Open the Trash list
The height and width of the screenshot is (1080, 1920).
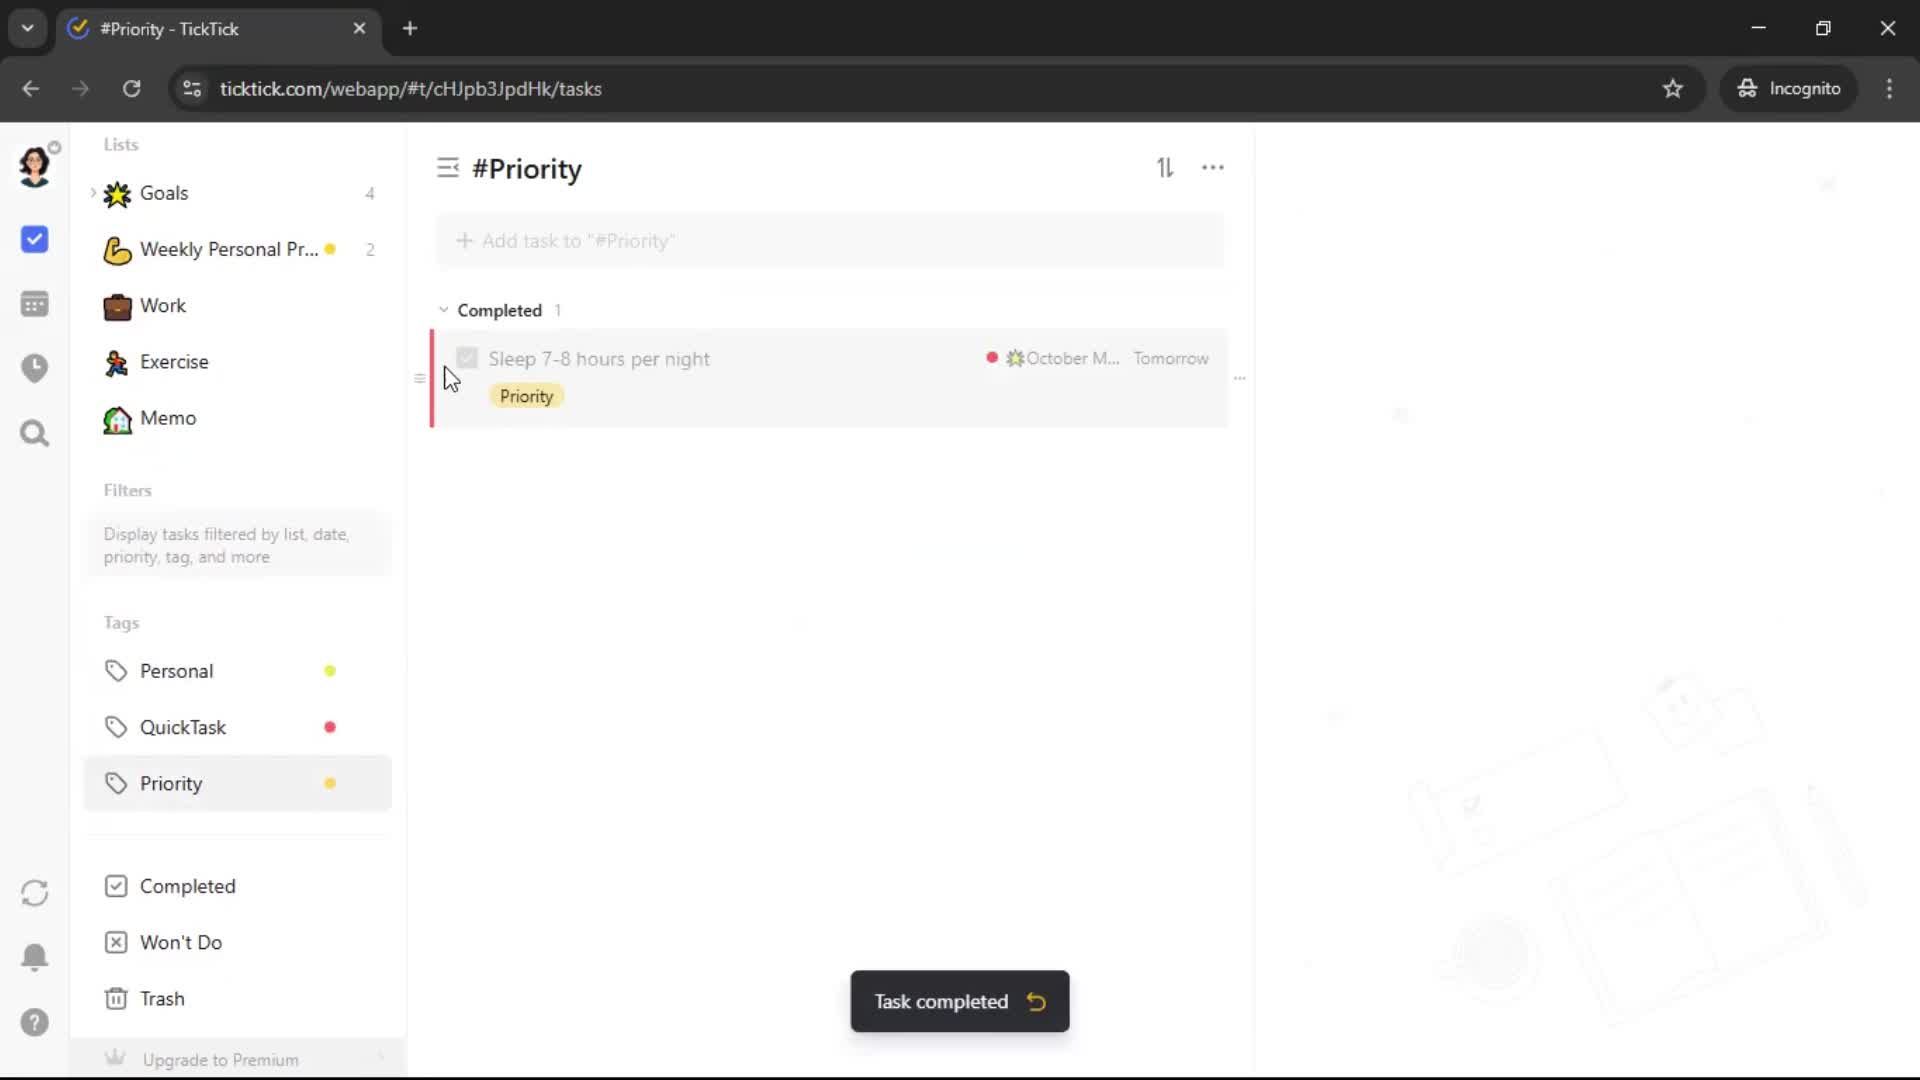tap(161, 998)
